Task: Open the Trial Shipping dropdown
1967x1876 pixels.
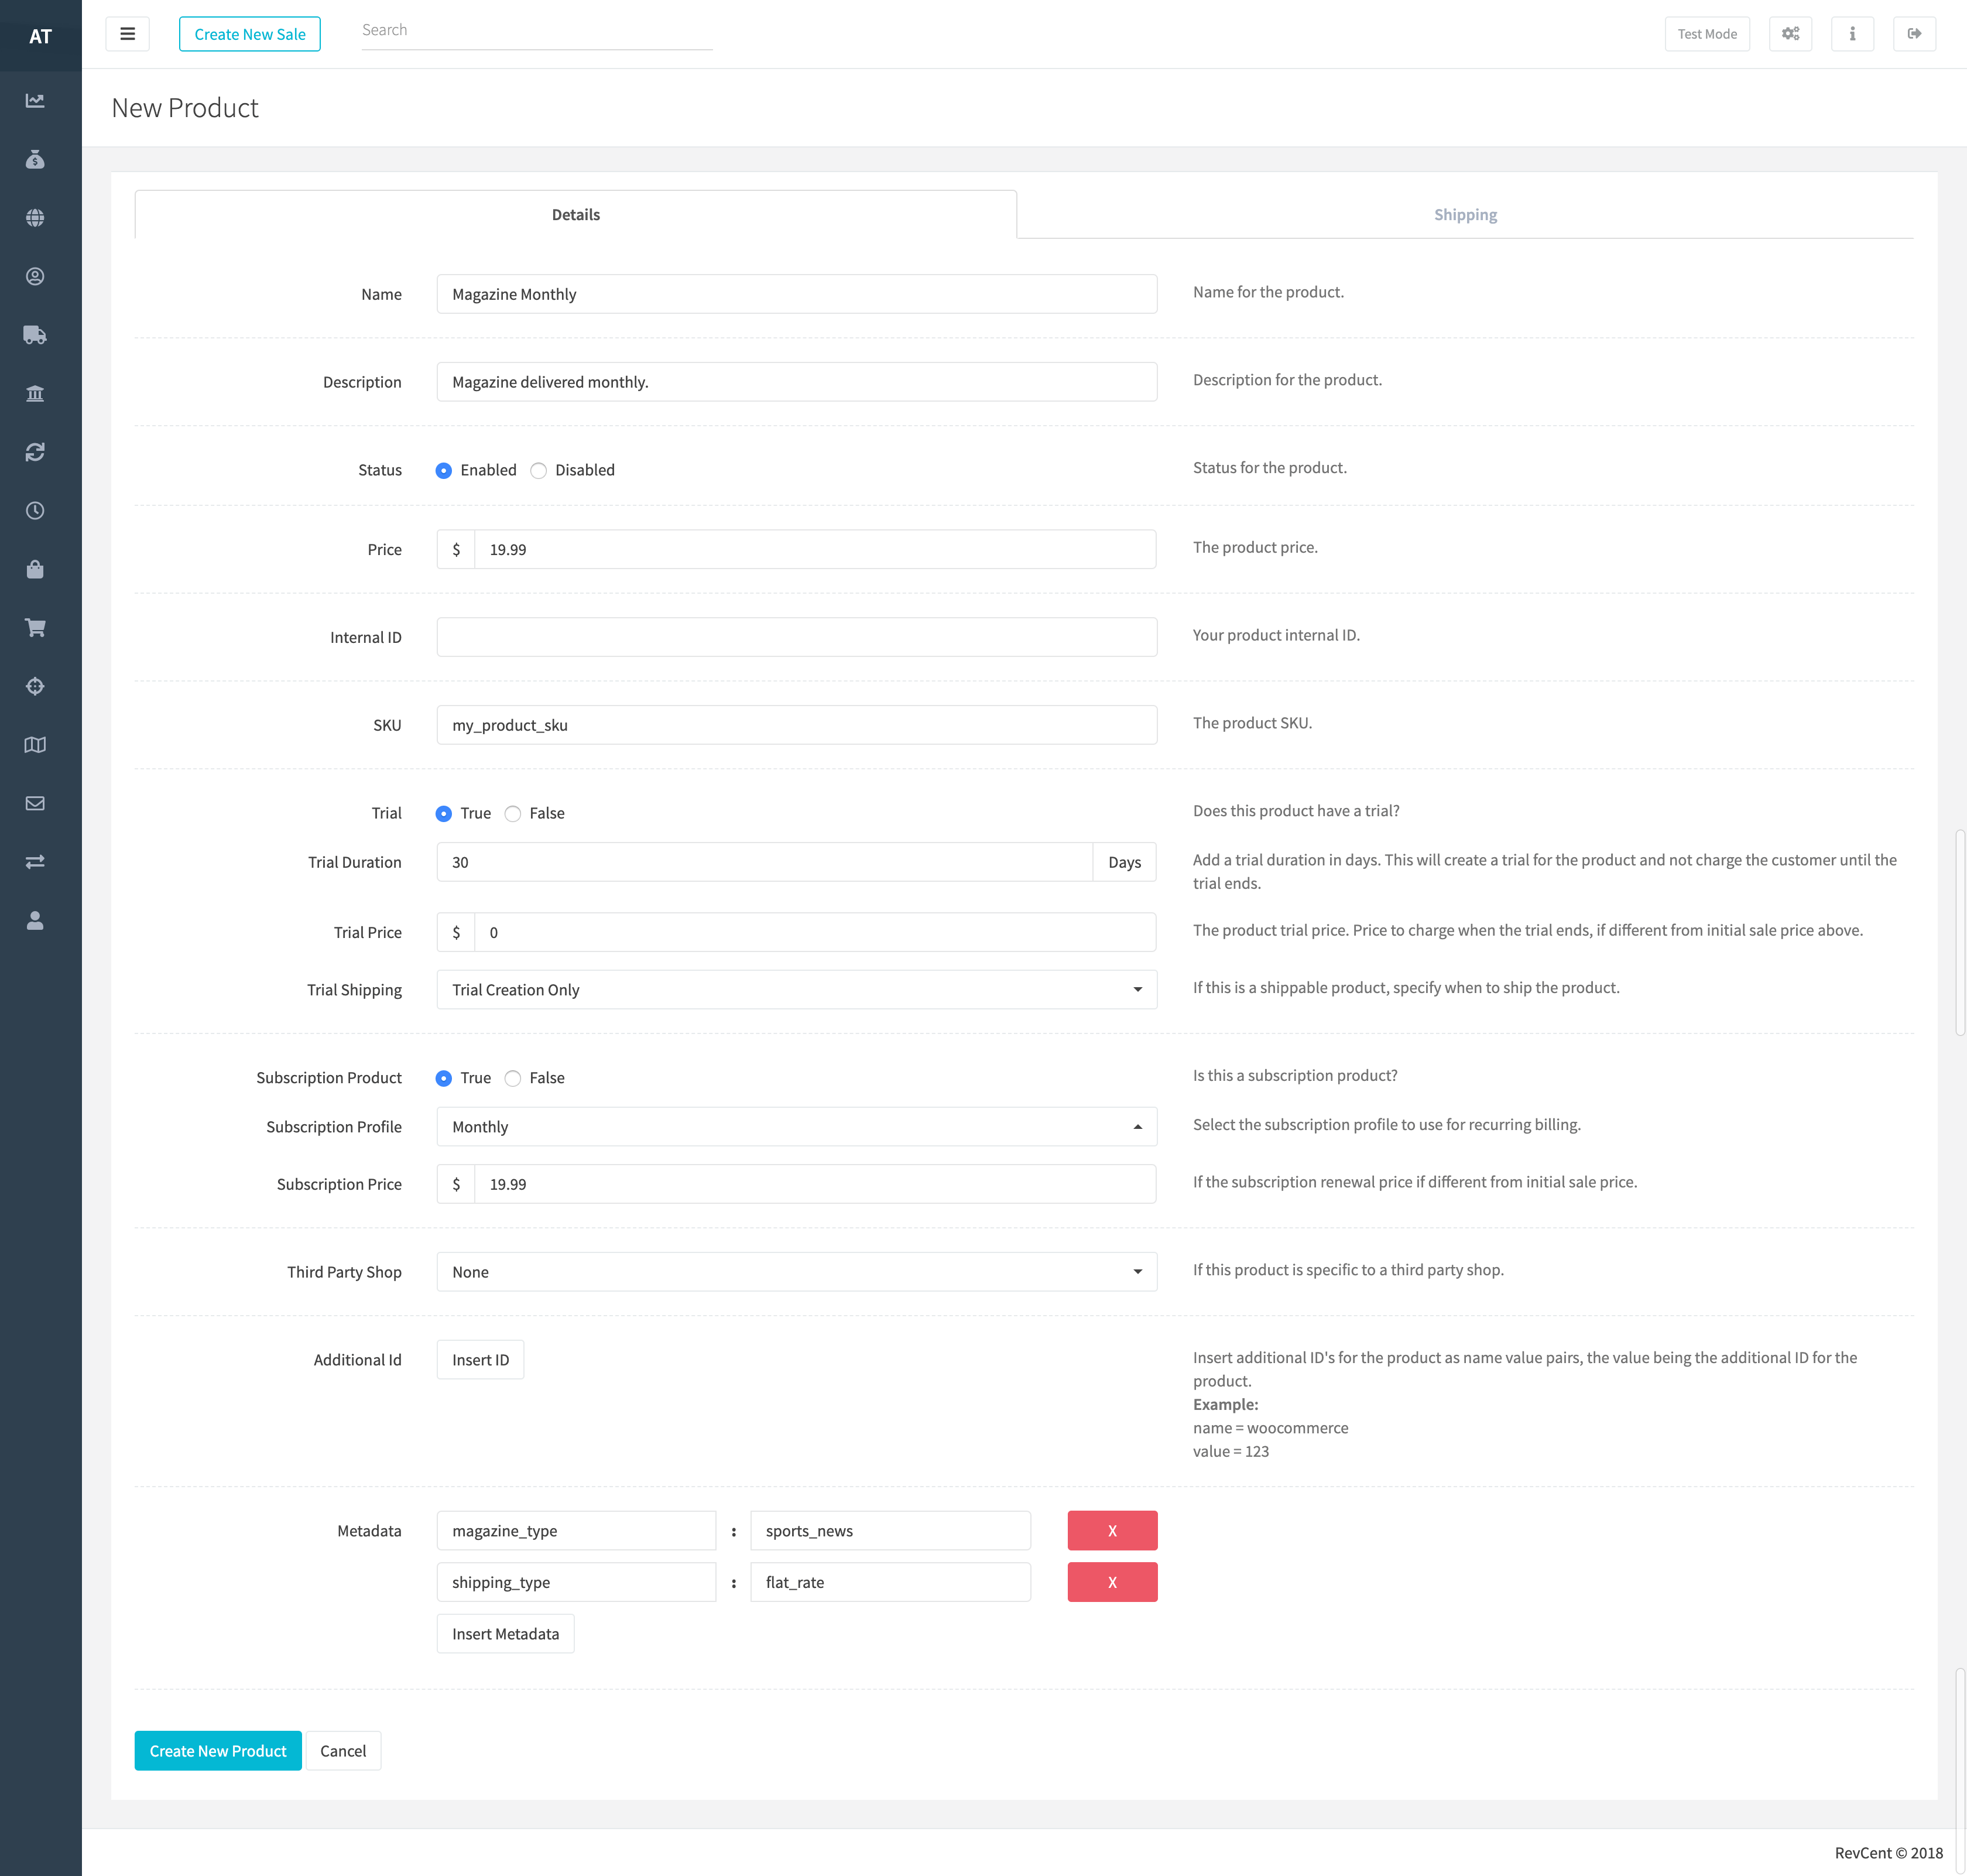Action: tap(796, 990)
